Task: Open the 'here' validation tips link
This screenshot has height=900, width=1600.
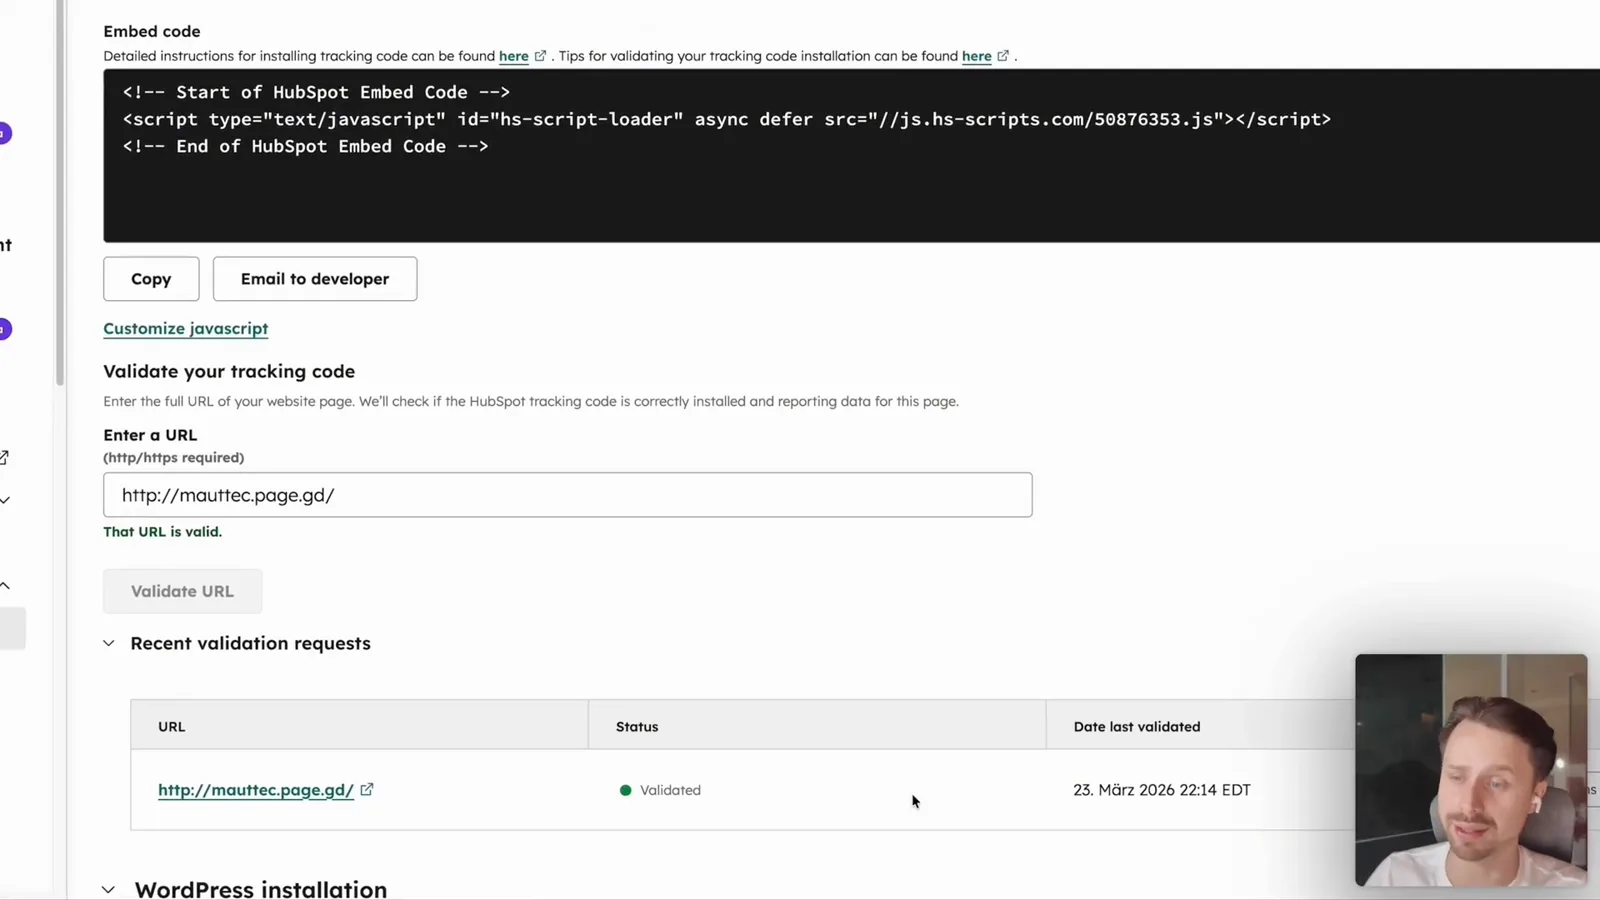Action: click(x=977, y=56)
